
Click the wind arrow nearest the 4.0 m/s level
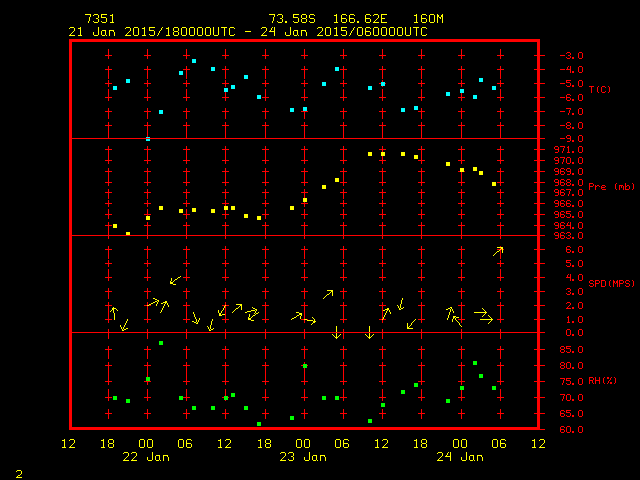click(176, 280)
